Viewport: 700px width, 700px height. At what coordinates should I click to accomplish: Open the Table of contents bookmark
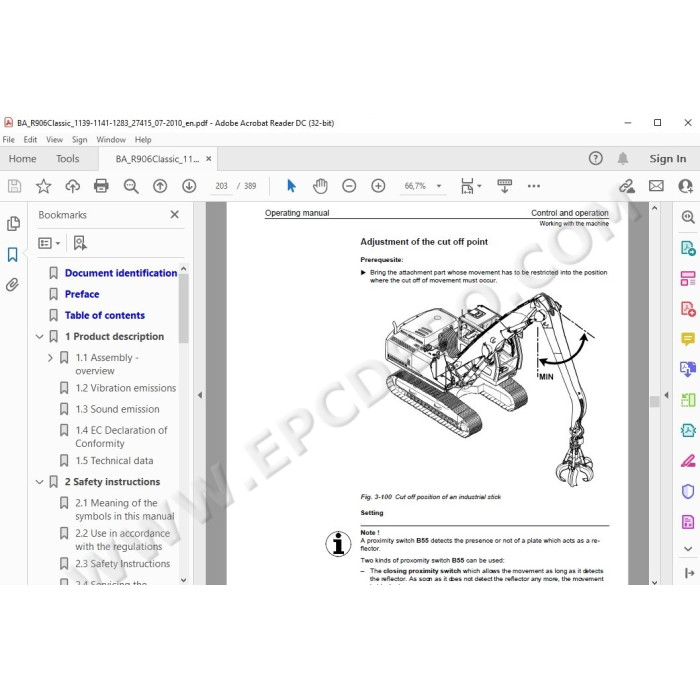pos(104,315)
